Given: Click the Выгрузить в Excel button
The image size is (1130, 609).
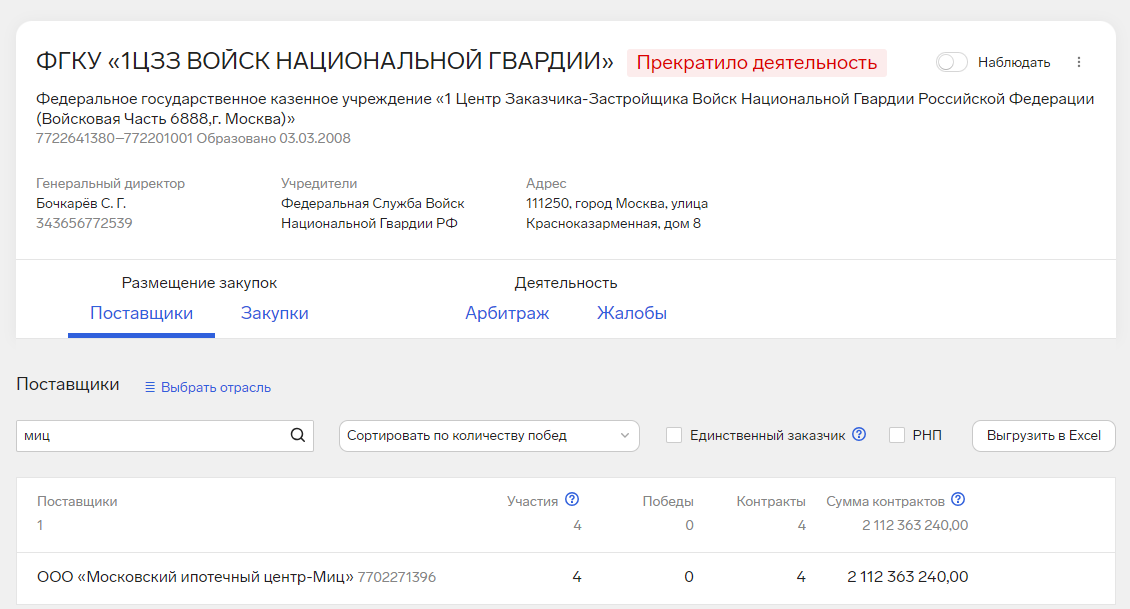Looking at the screenshot, I should [x=1044, y=436].
